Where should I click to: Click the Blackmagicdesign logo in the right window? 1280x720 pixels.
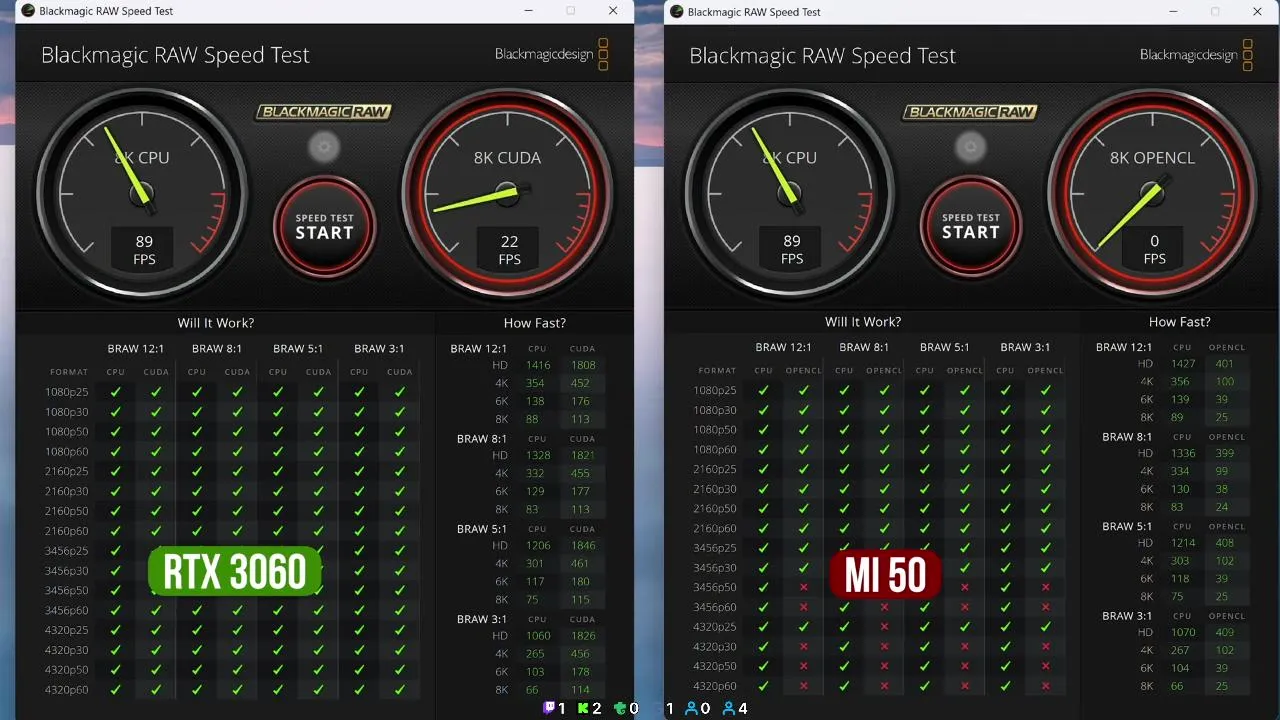coord(1197,54)
